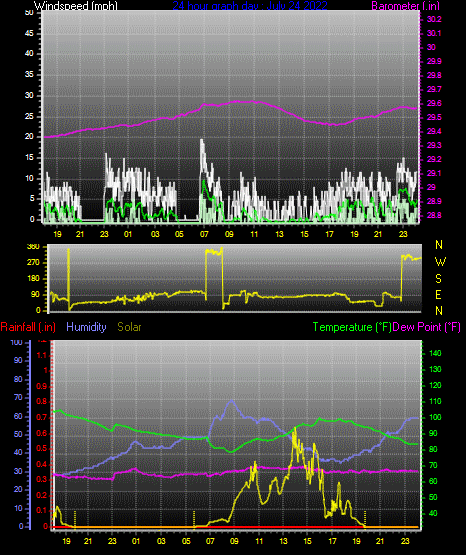Click the "0.2" rainfall axis value

click(42, 495)
